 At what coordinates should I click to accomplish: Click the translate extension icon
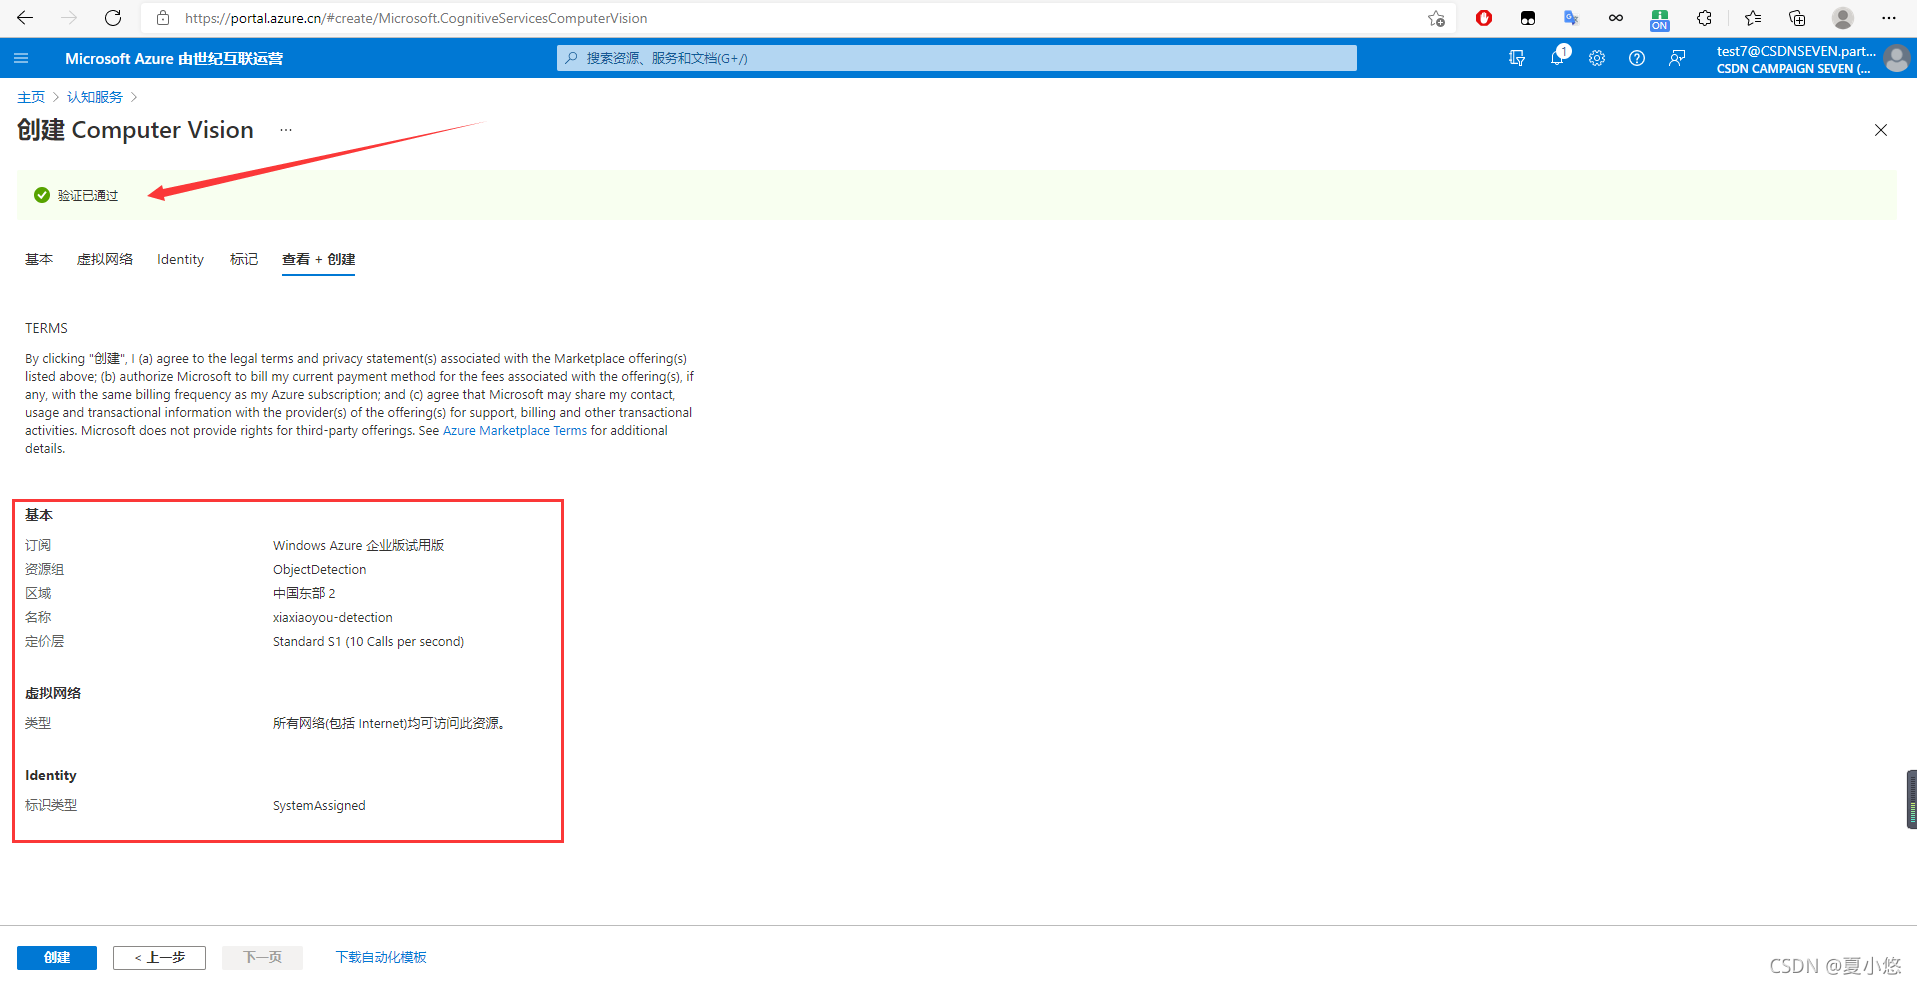pos(1571,18)
